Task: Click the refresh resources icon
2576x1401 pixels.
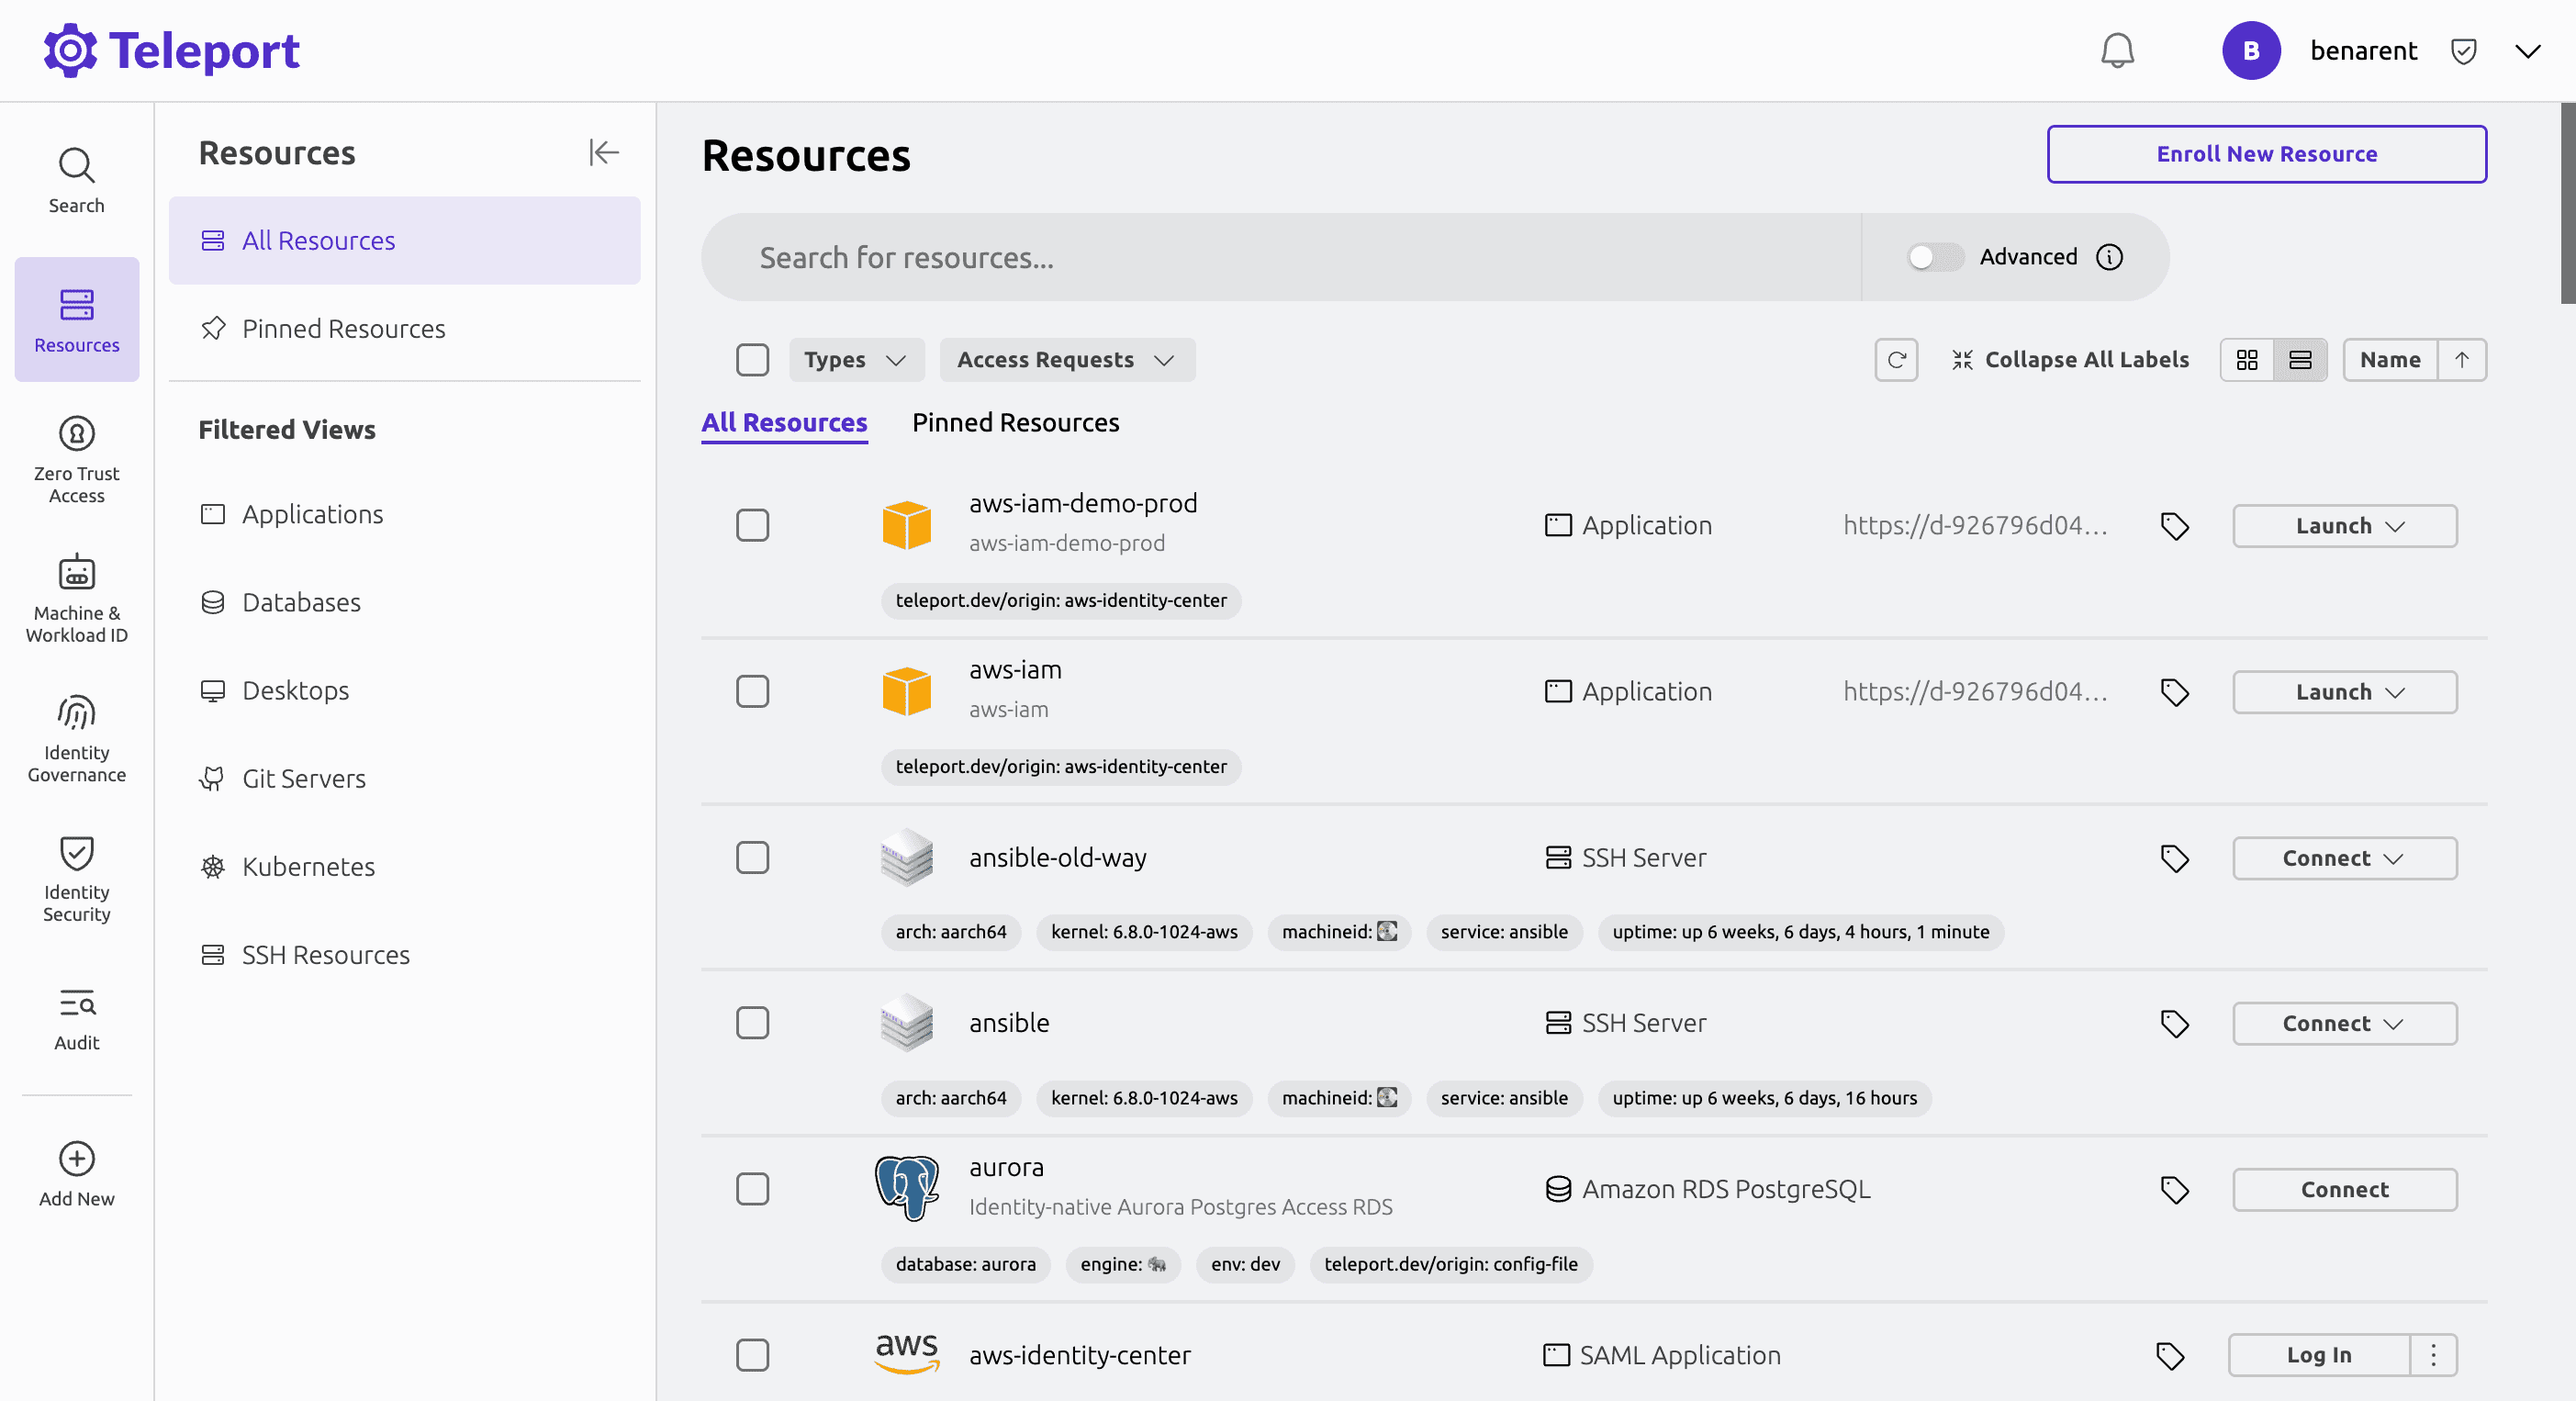Action: tap(1896, 360)
